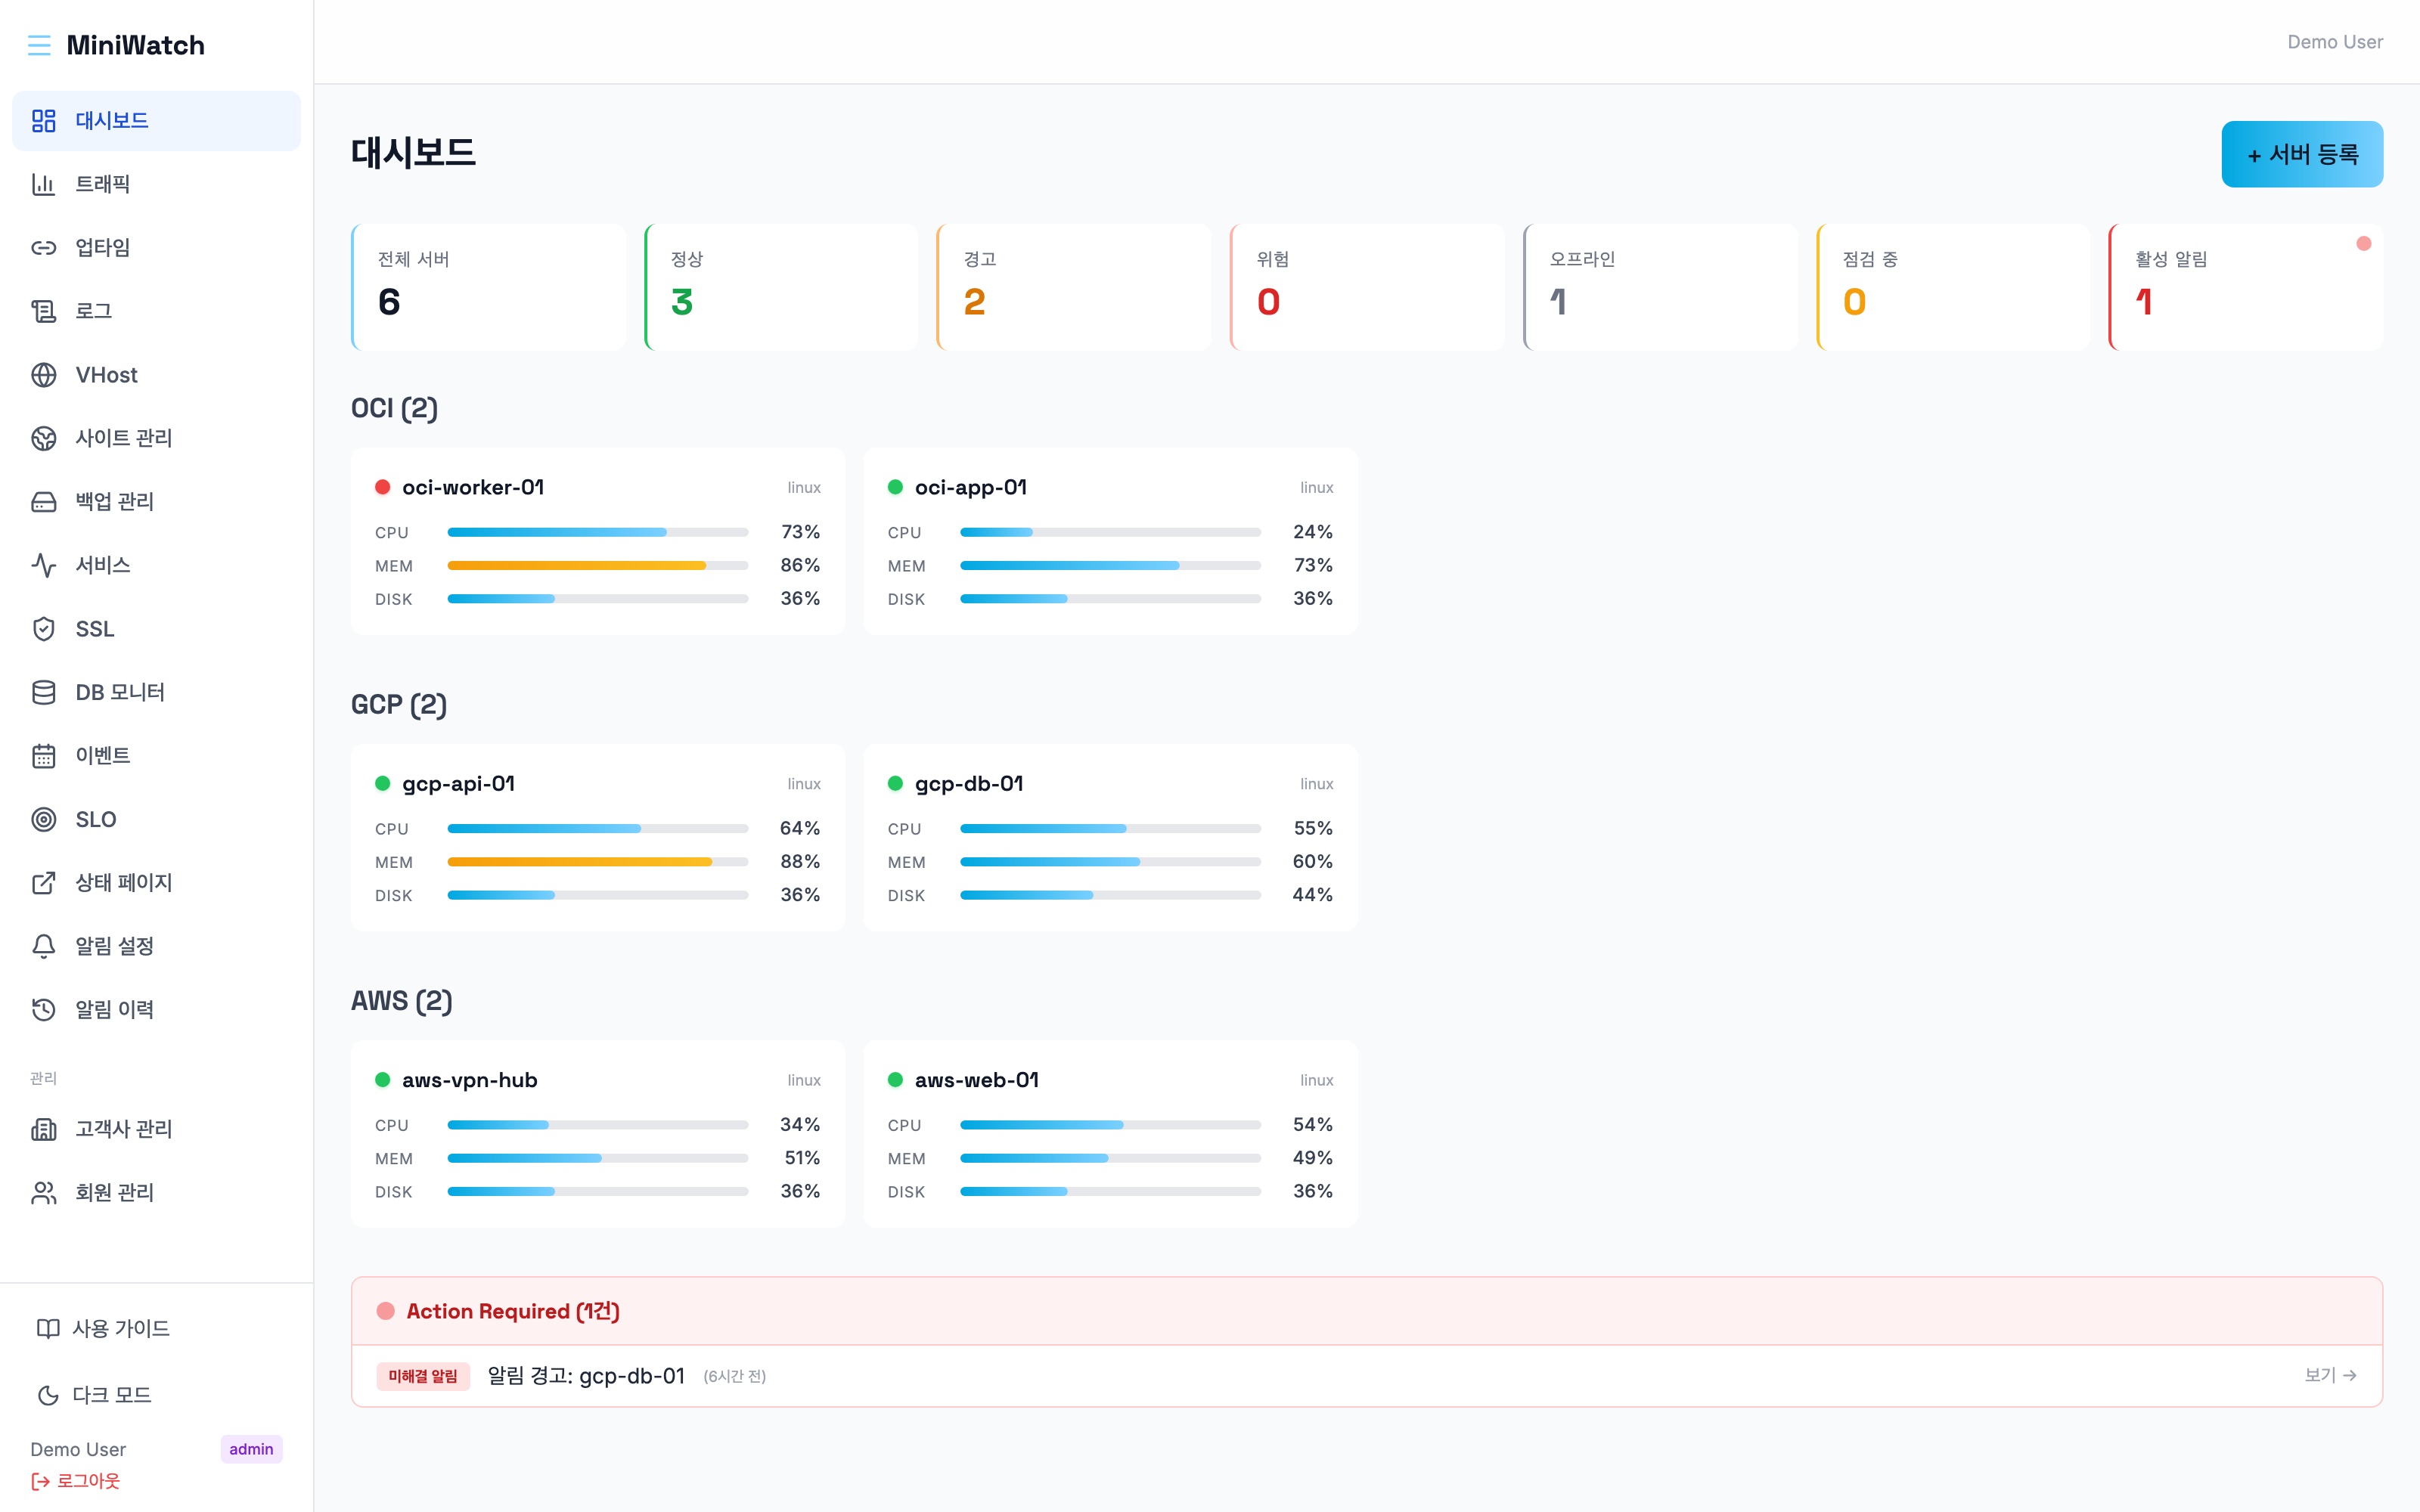Click the 로그 scroll icon
Screen dimensions: 2420x1512
tap(44, 311)
